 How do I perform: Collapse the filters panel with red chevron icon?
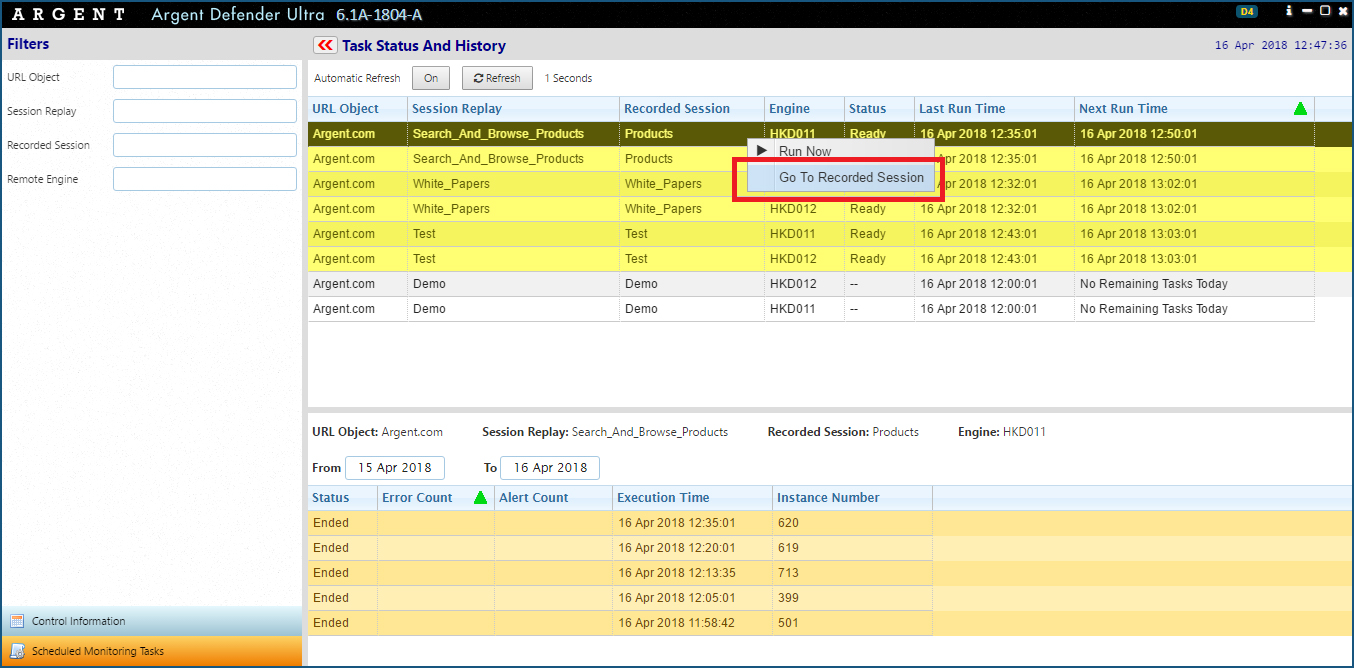(325, 45)
